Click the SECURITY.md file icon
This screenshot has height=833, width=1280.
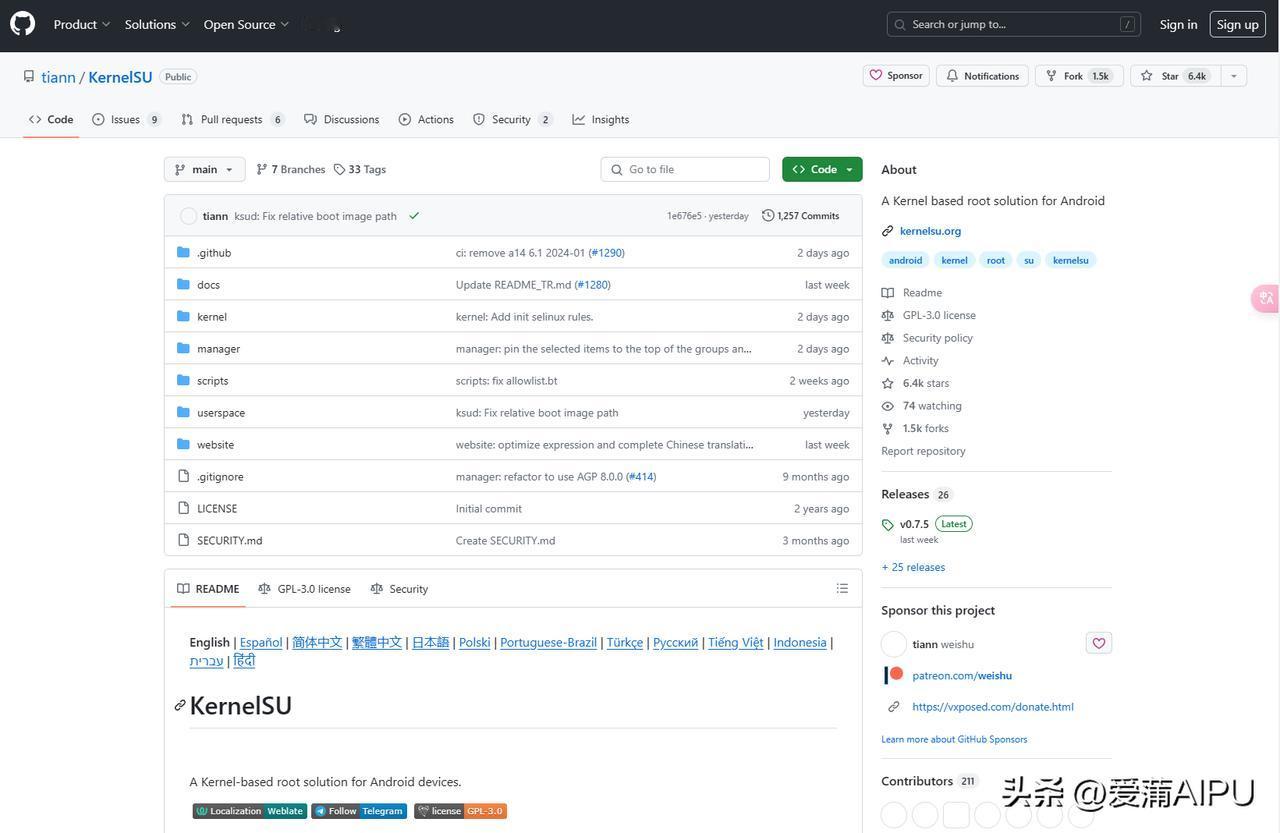183,540
